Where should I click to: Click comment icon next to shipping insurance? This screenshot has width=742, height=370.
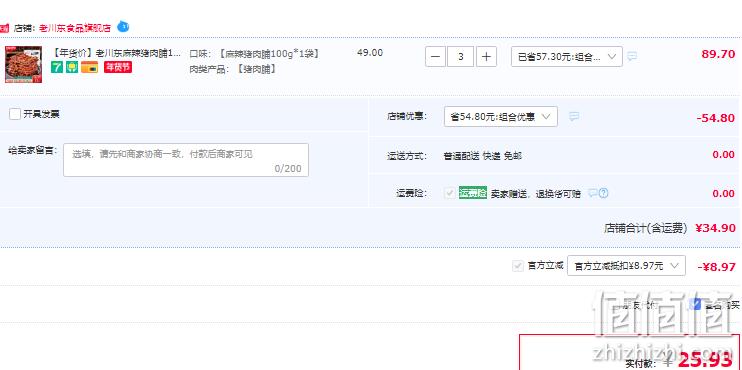(x=592, y=193)
